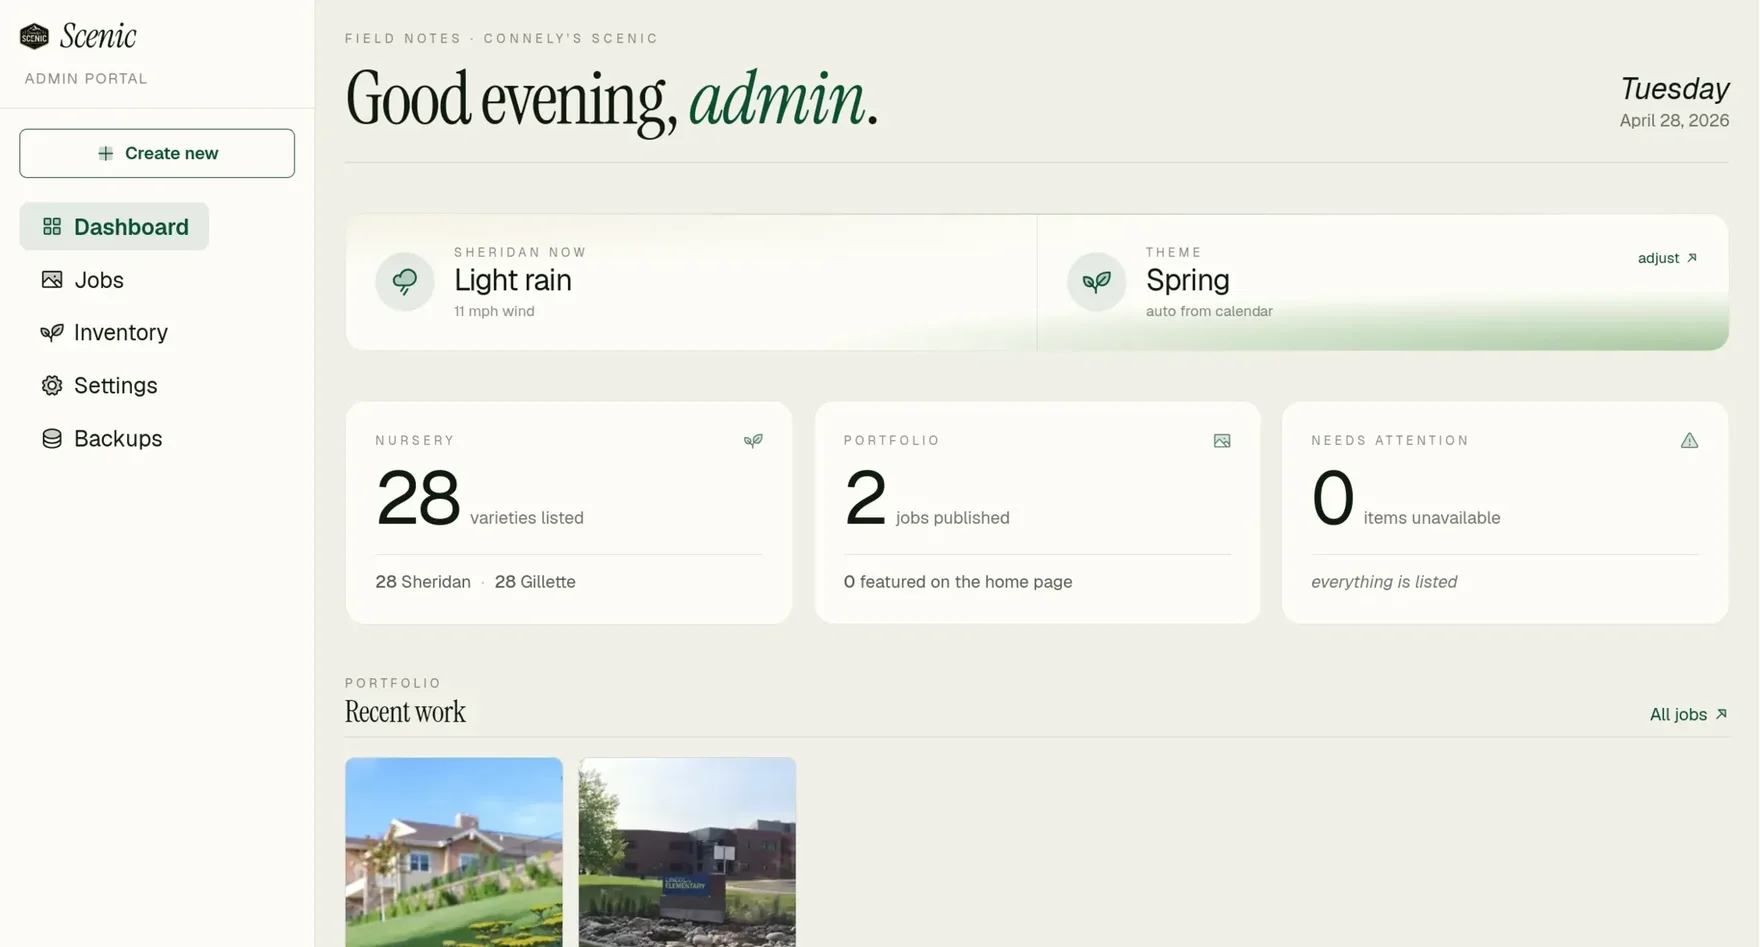Image resolution: width=1760 pixels, height=947 pixels.
Task: Go to the Dashboard menu item
Action: pos(114,227)
